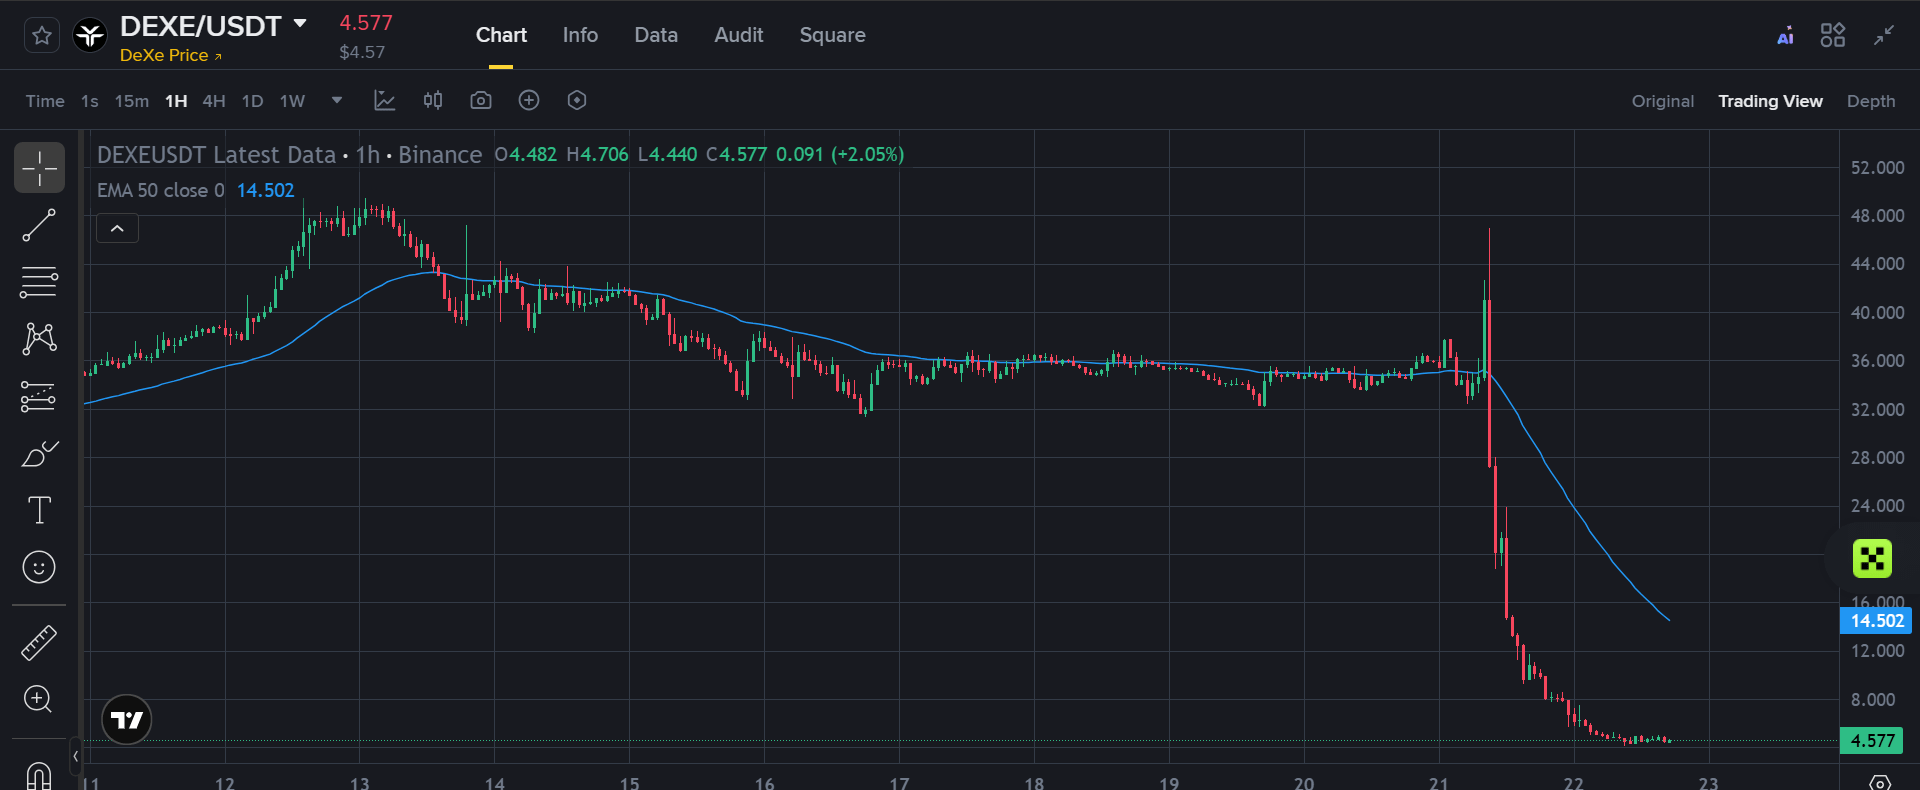
Task: Open the price scale settings gear
Action: (1880, 783)
